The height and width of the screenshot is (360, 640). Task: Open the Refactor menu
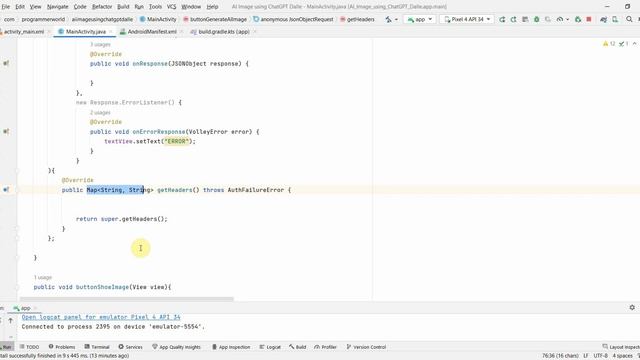[x=102, y=7]
